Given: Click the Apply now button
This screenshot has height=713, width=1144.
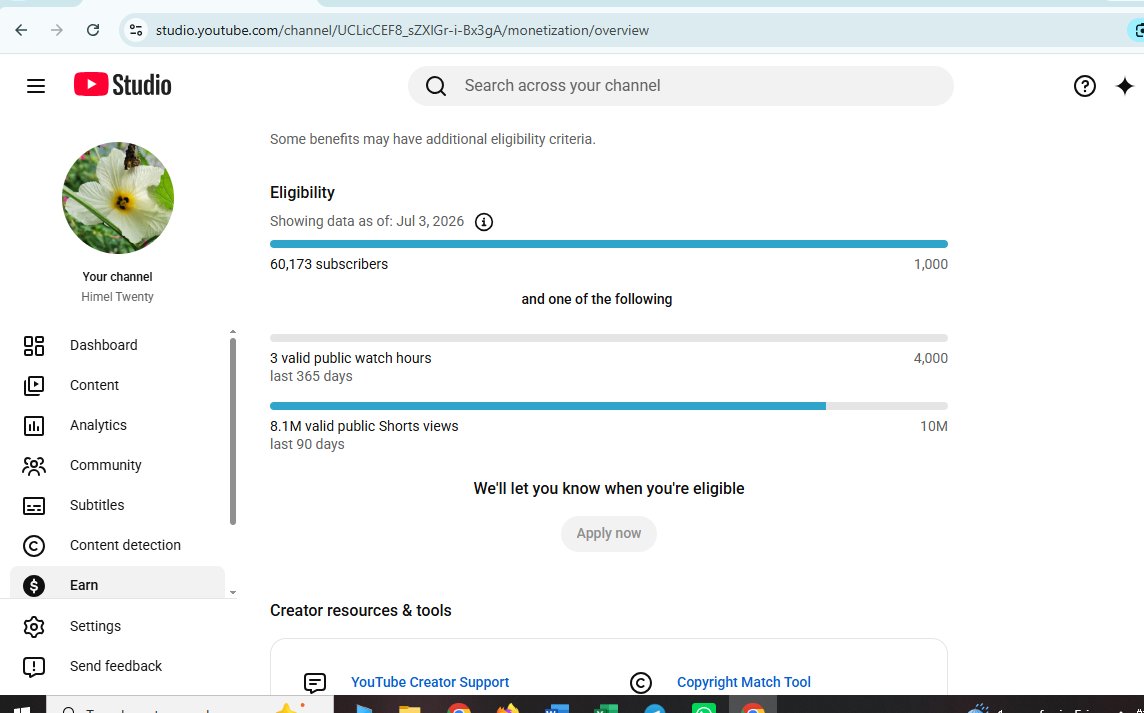Looking at the screenshot, I should coord(608,533).
